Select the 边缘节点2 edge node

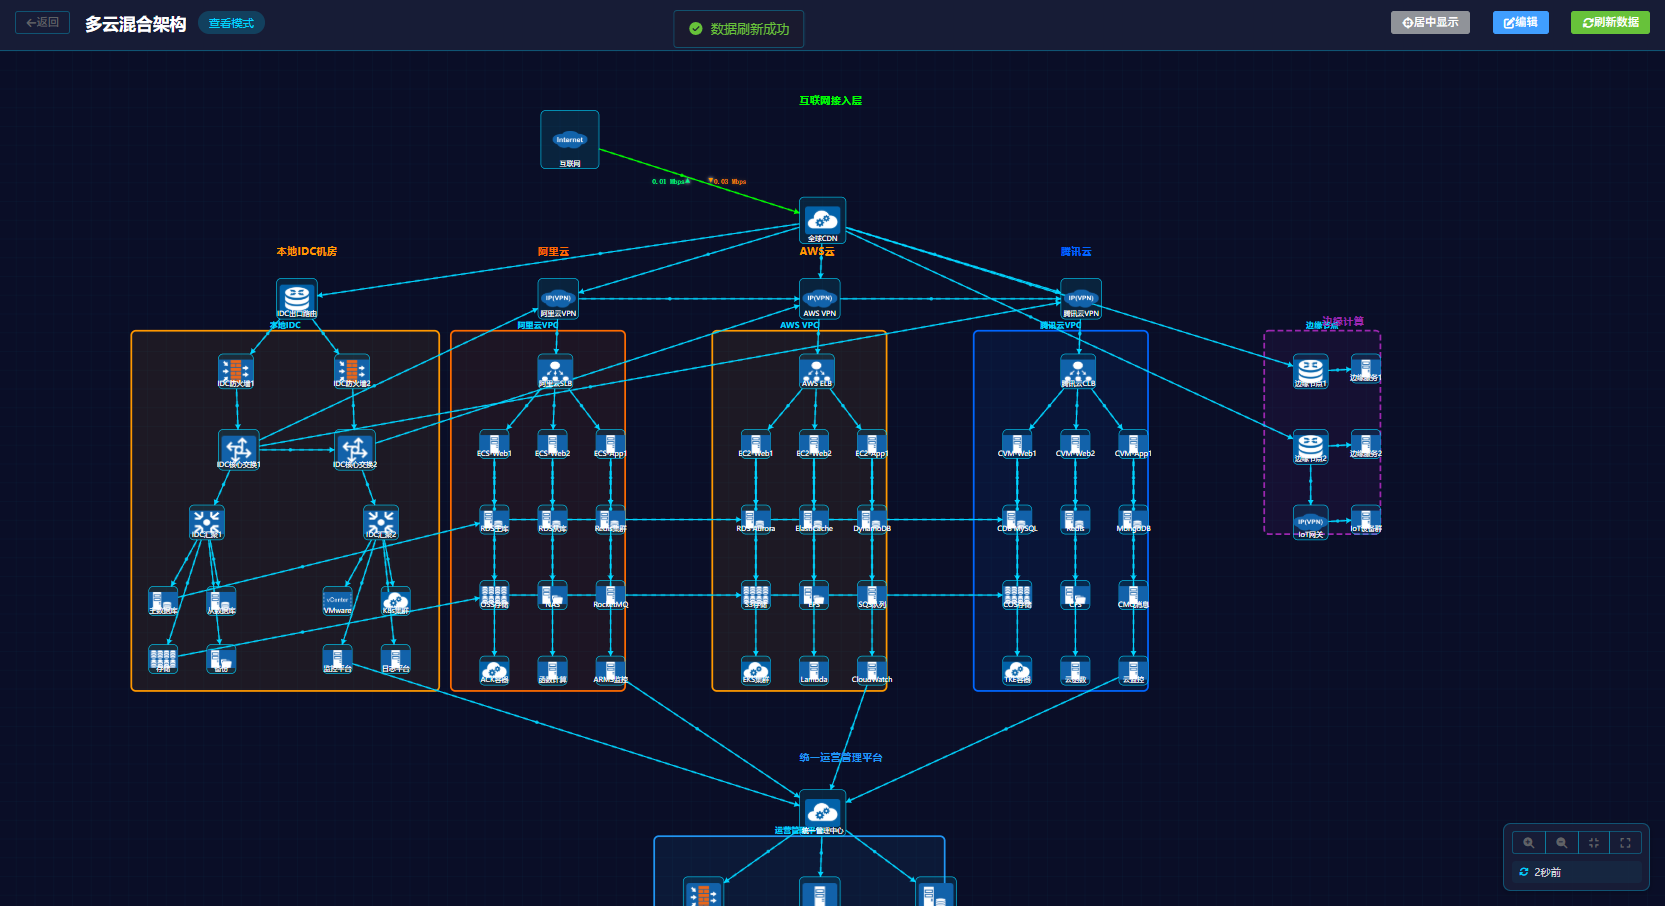click(x=1311, y=447)
